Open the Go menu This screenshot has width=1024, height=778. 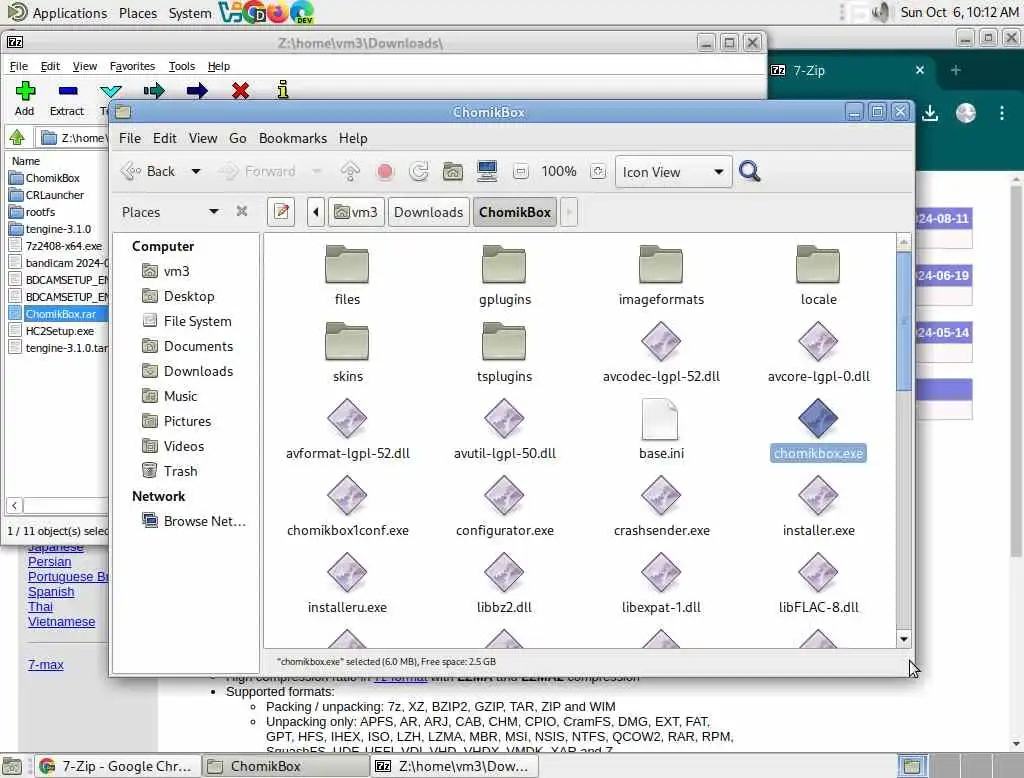pyautogui.click(x=238, y=138)
